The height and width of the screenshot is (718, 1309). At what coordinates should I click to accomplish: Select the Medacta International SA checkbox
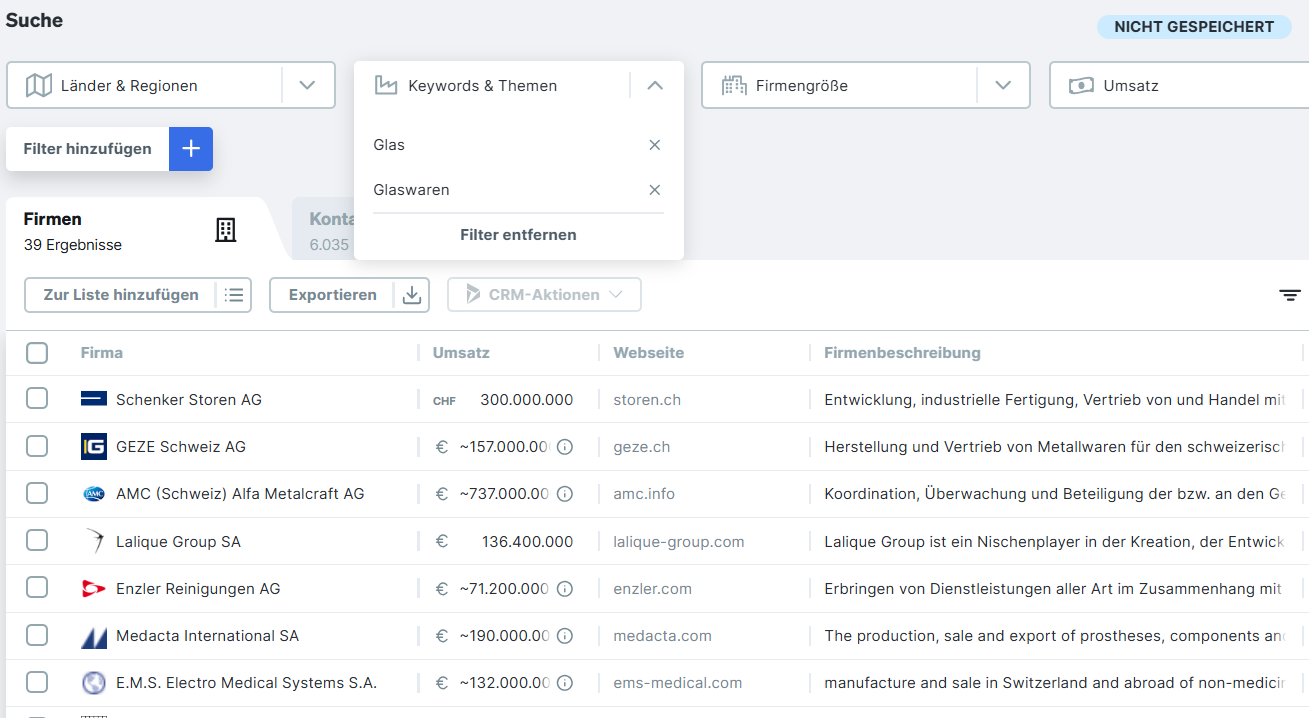(x=37, y=636)
